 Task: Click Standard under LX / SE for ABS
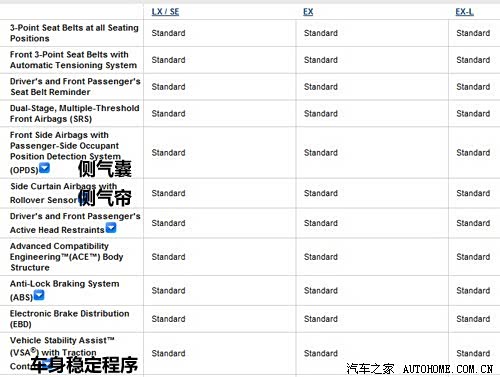tap(168, 291)
